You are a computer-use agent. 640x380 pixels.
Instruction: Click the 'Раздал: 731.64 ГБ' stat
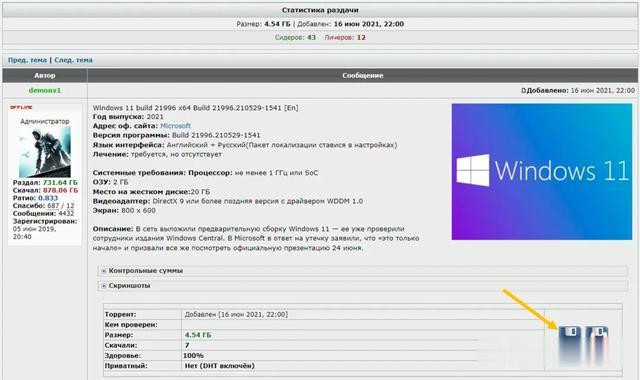click(45, 182)
